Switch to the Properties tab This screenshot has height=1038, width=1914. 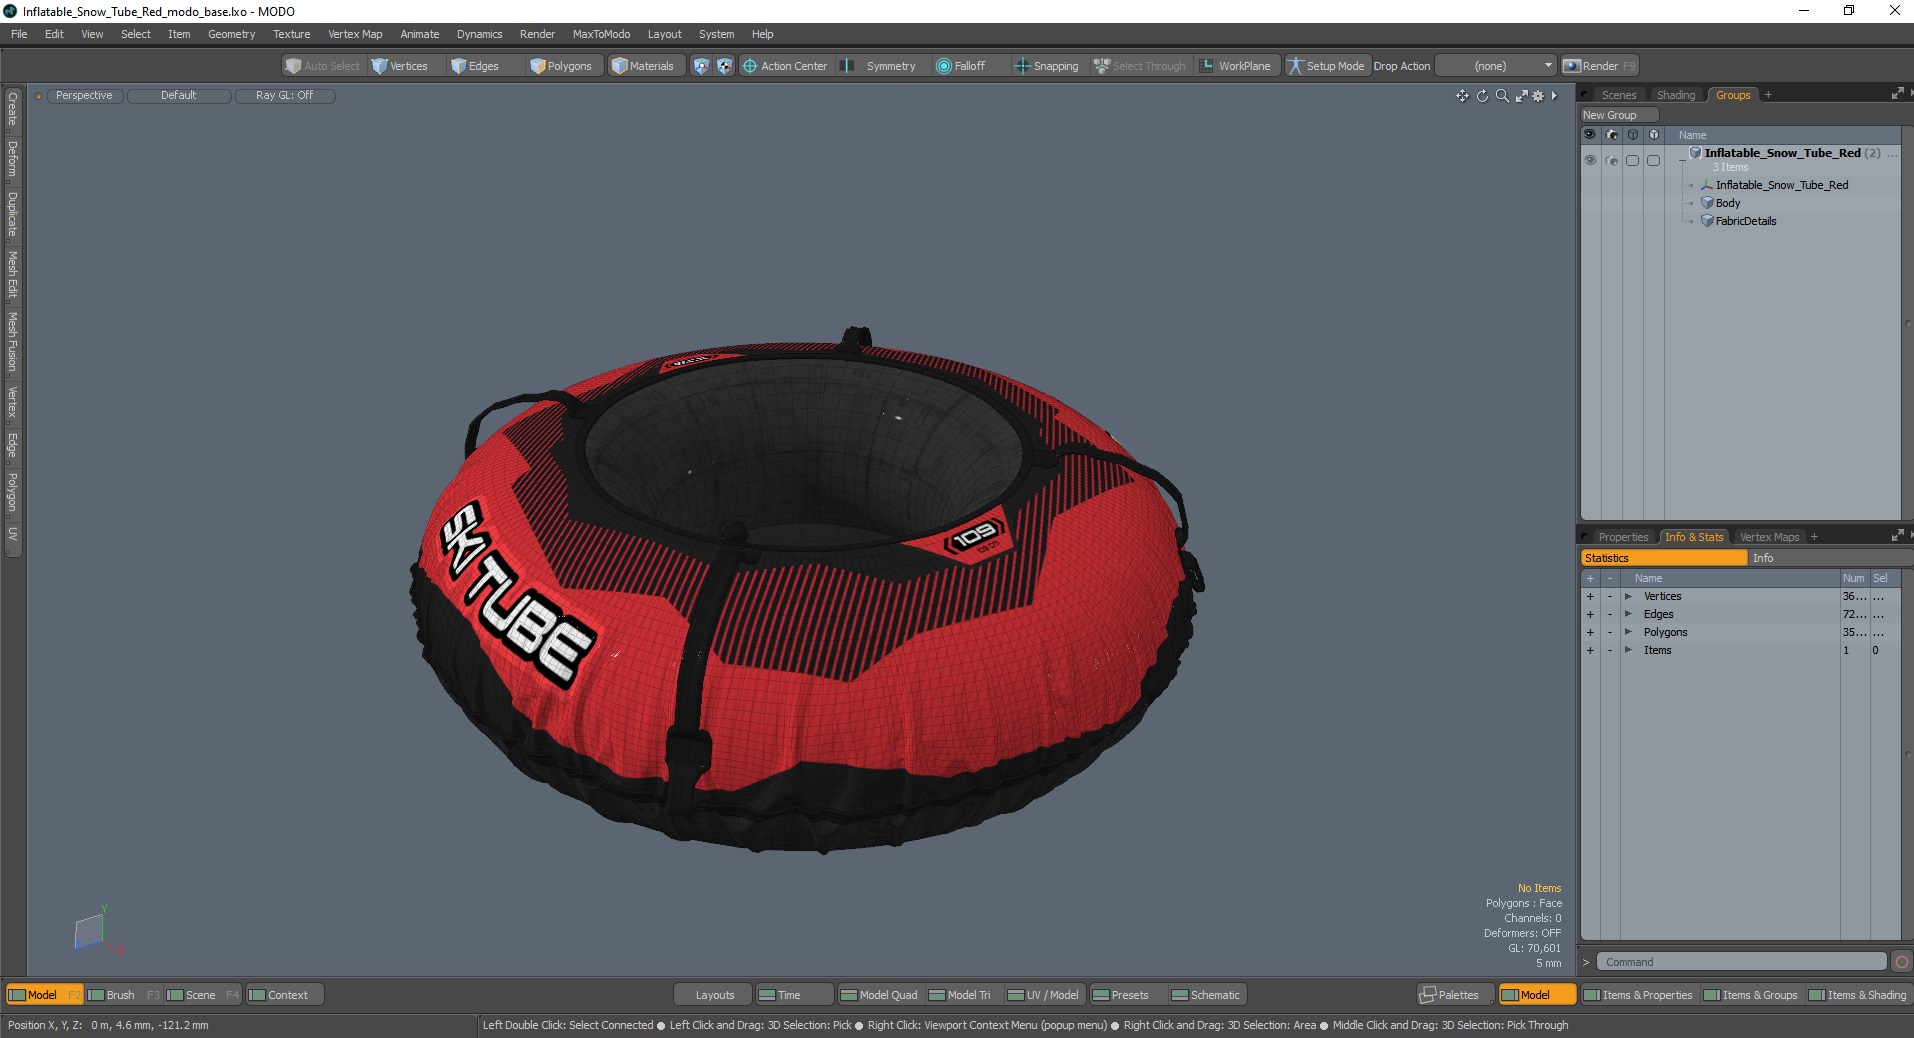tap(1623, 537)
